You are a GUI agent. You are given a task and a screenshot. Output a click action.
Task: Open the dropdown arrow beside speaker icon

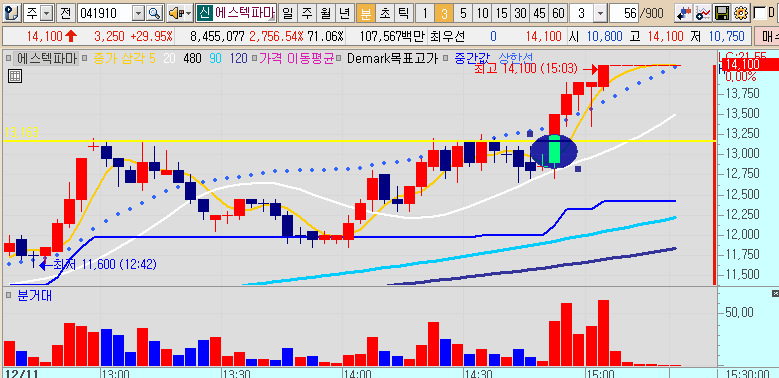click(x=188, y=13)
